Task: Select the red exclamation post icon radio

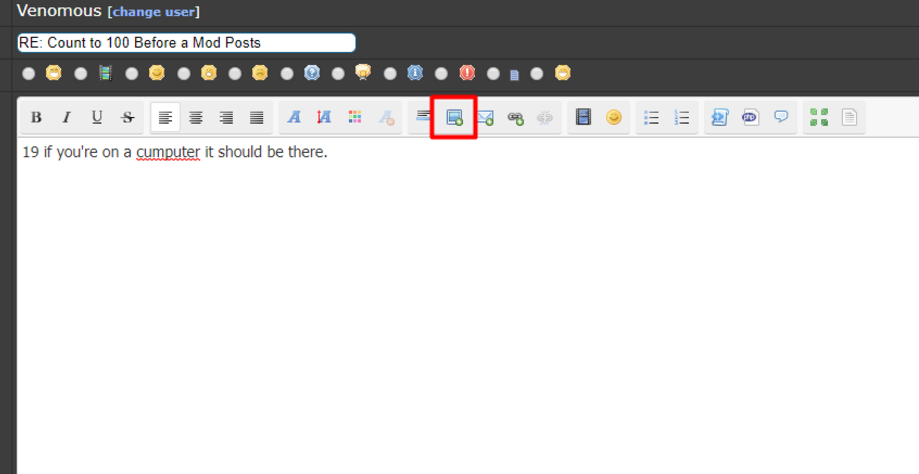Action: point(441,73)
